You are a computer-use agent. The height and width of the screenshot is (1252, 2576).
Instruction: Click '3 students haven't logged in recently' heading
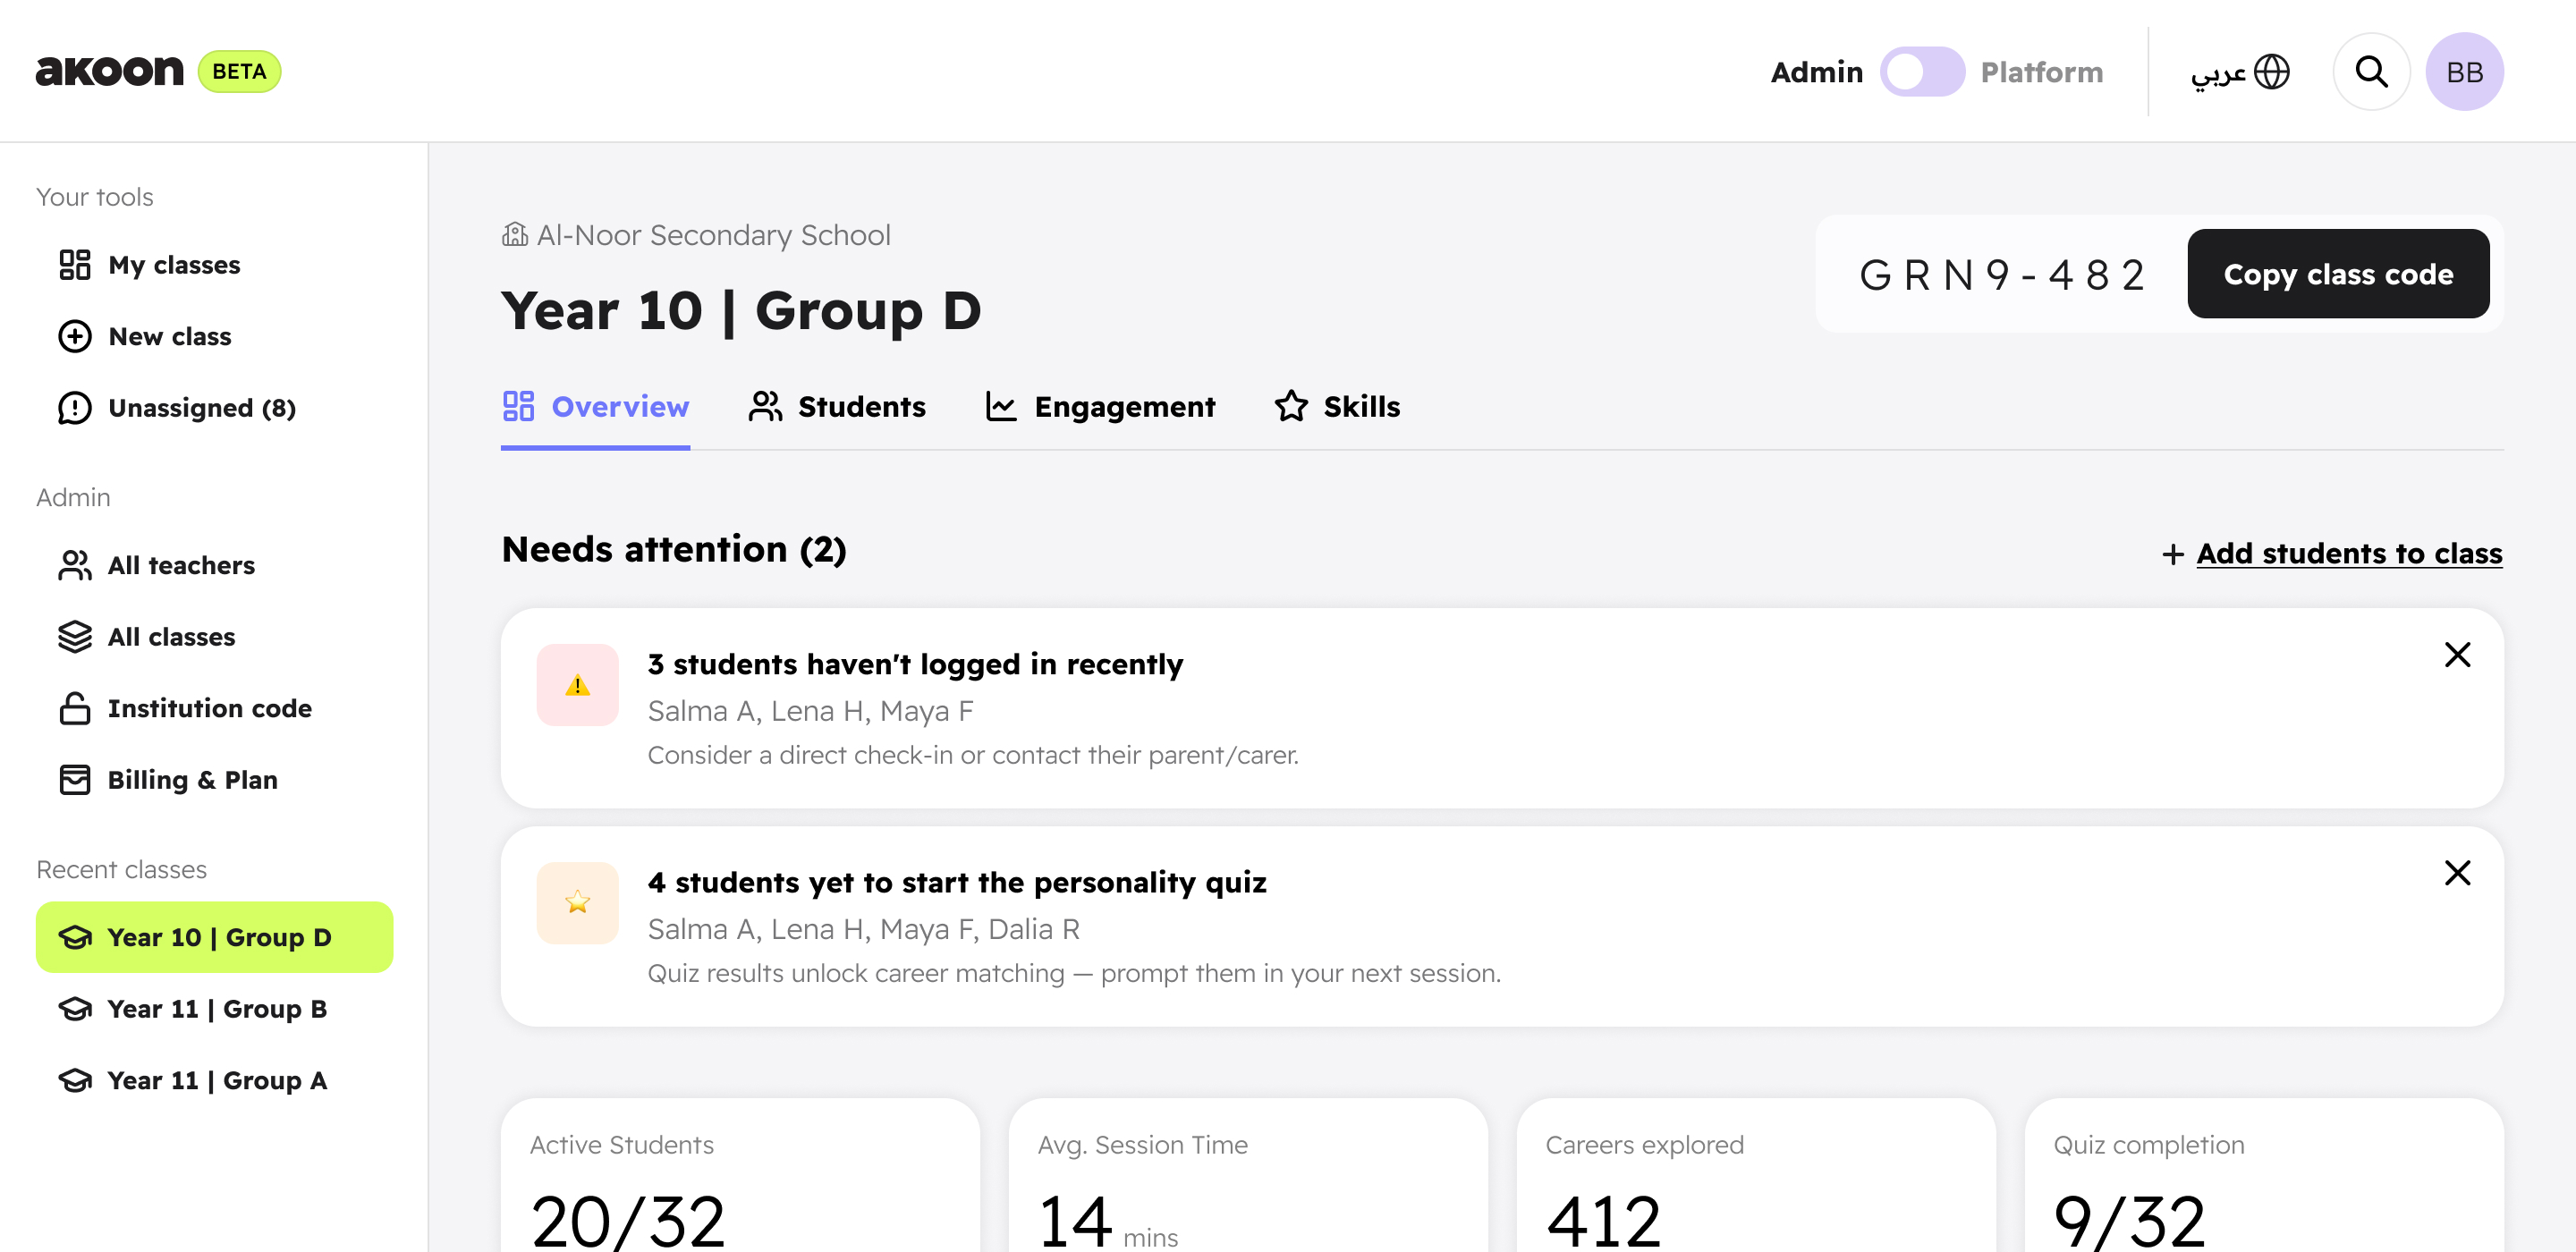pyautogui.click(x=915, y=664)
